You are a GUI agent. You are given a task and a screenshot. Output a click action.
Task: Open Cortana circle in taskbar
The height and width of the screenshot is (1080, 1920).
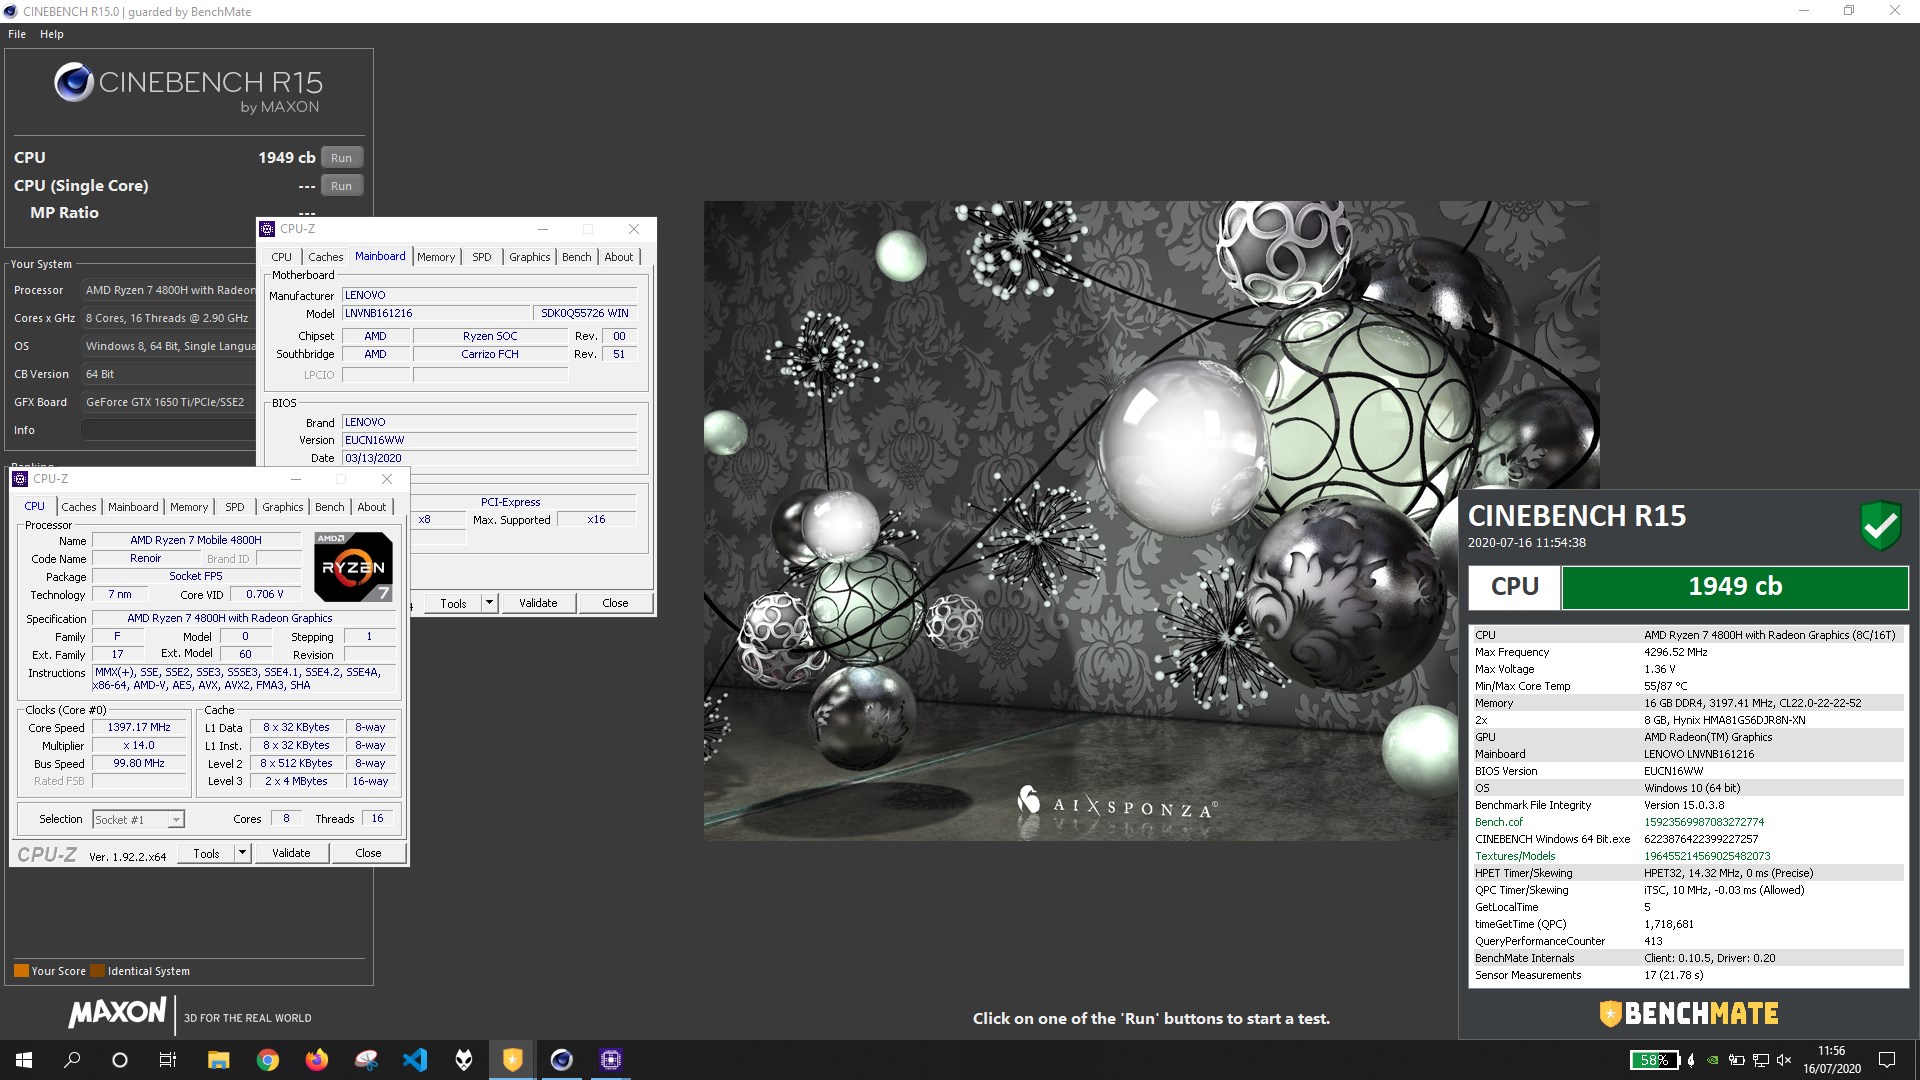(x=120, y=1060)
